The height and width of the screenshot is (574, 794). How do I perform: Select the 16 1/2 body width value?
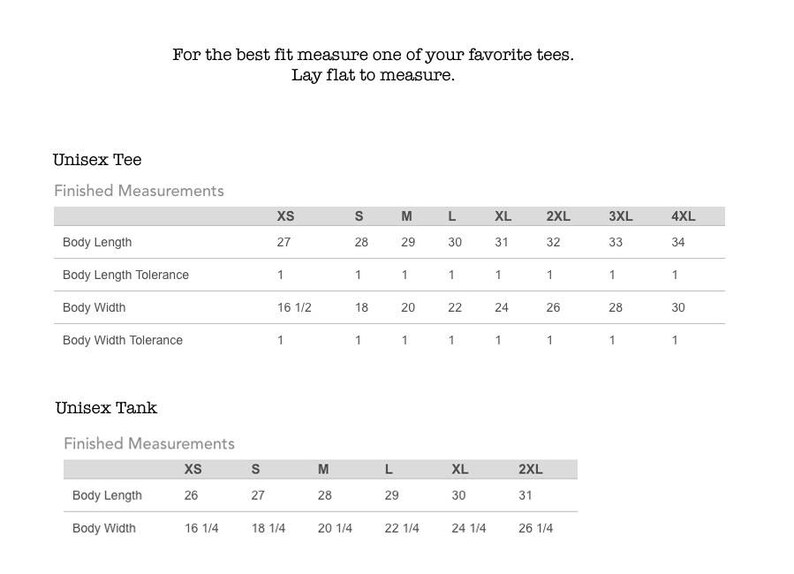tap(294, 308)
